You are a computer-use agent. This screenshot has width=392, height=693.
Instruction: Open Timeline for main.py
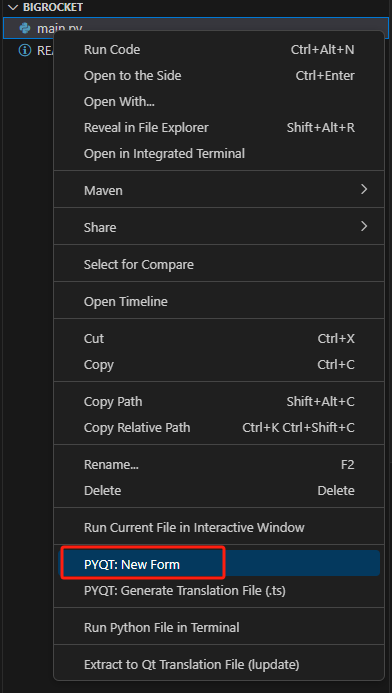219,302
